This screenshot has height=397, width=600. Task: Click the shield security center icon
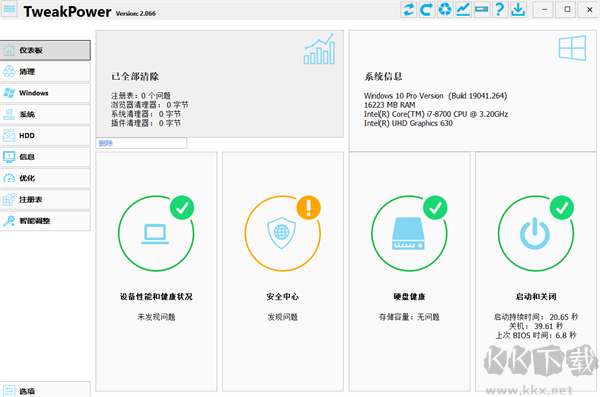tap(282, 233)
